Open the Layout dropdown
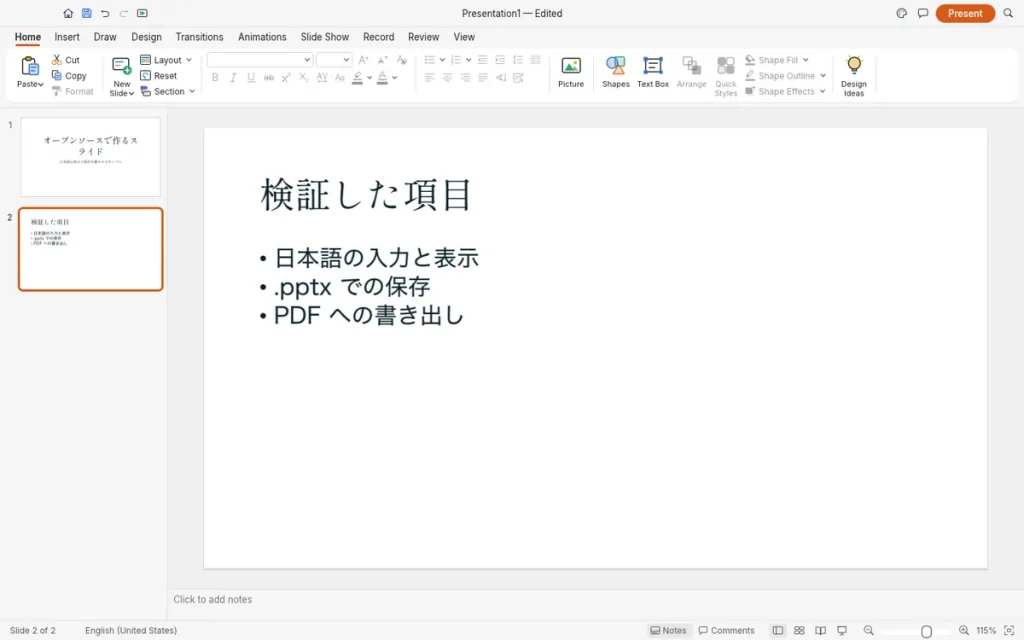Viewport: 1024px width, 640px height. [166, 60]
